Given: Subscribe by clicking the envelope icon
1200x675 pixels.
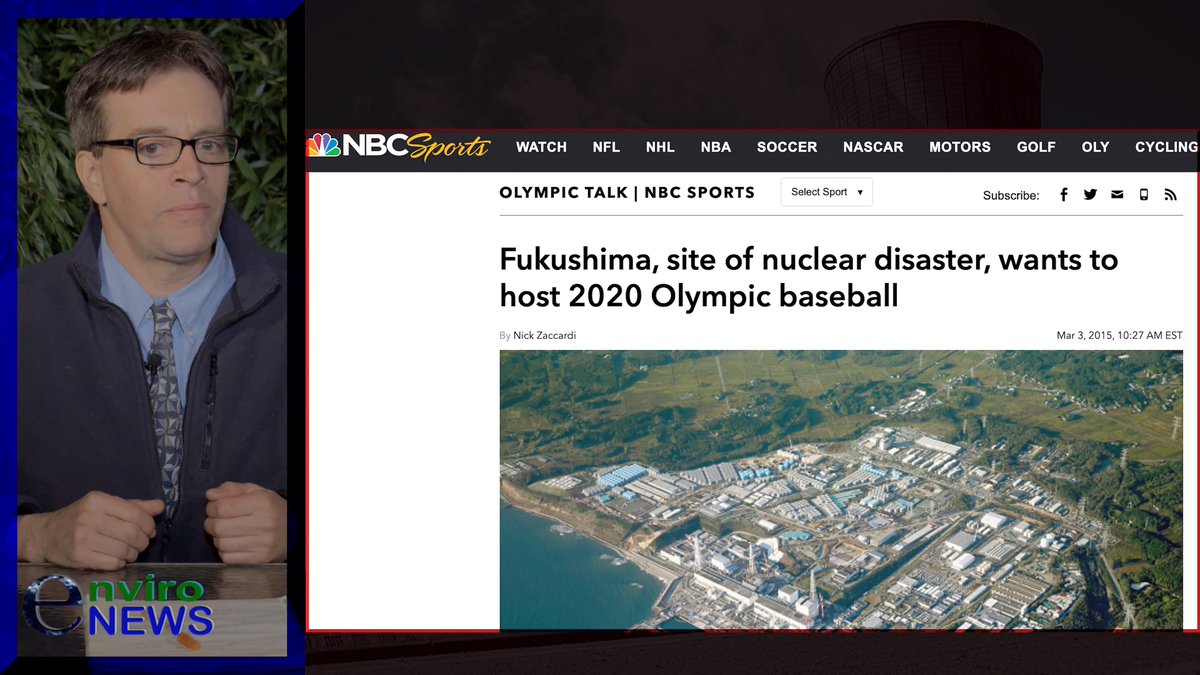Looking at the screenshot, I should 1117,194.
